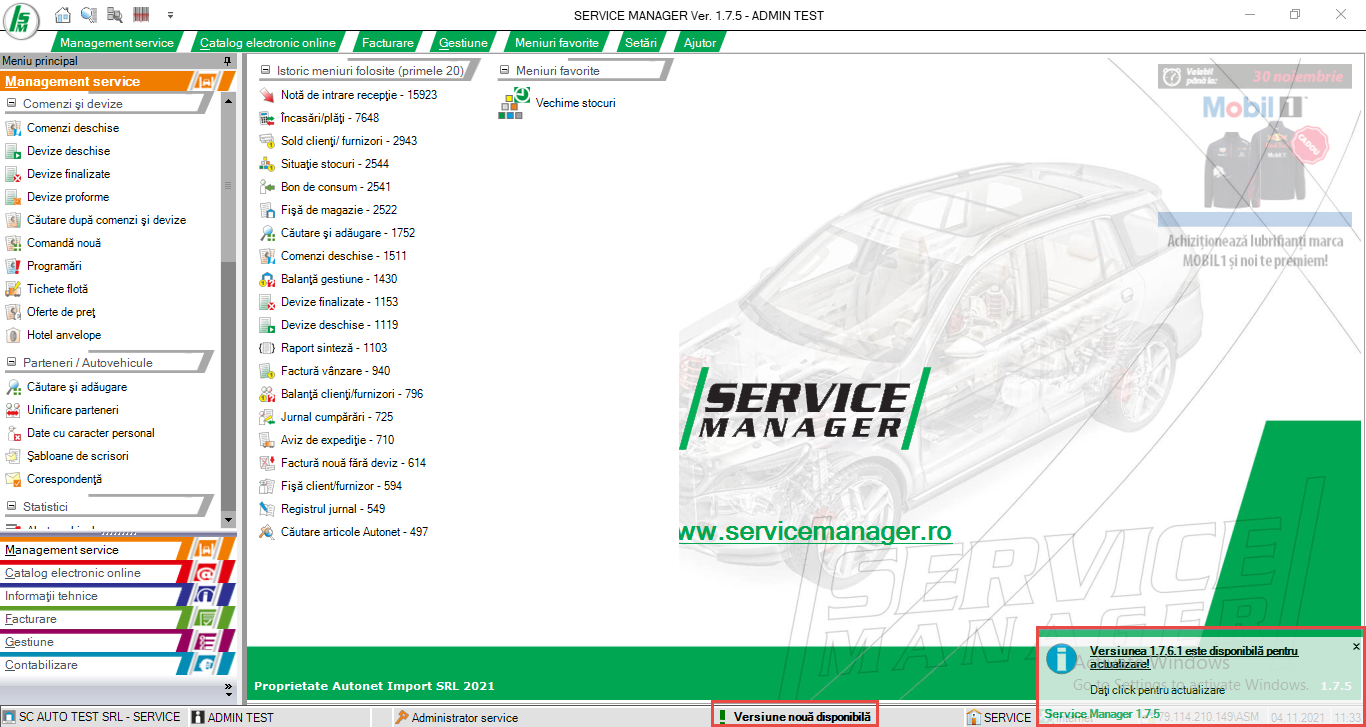Click the blue info icon for Informații tehnice
This screenshot has height=727, width=1366.
coord(205,596)
